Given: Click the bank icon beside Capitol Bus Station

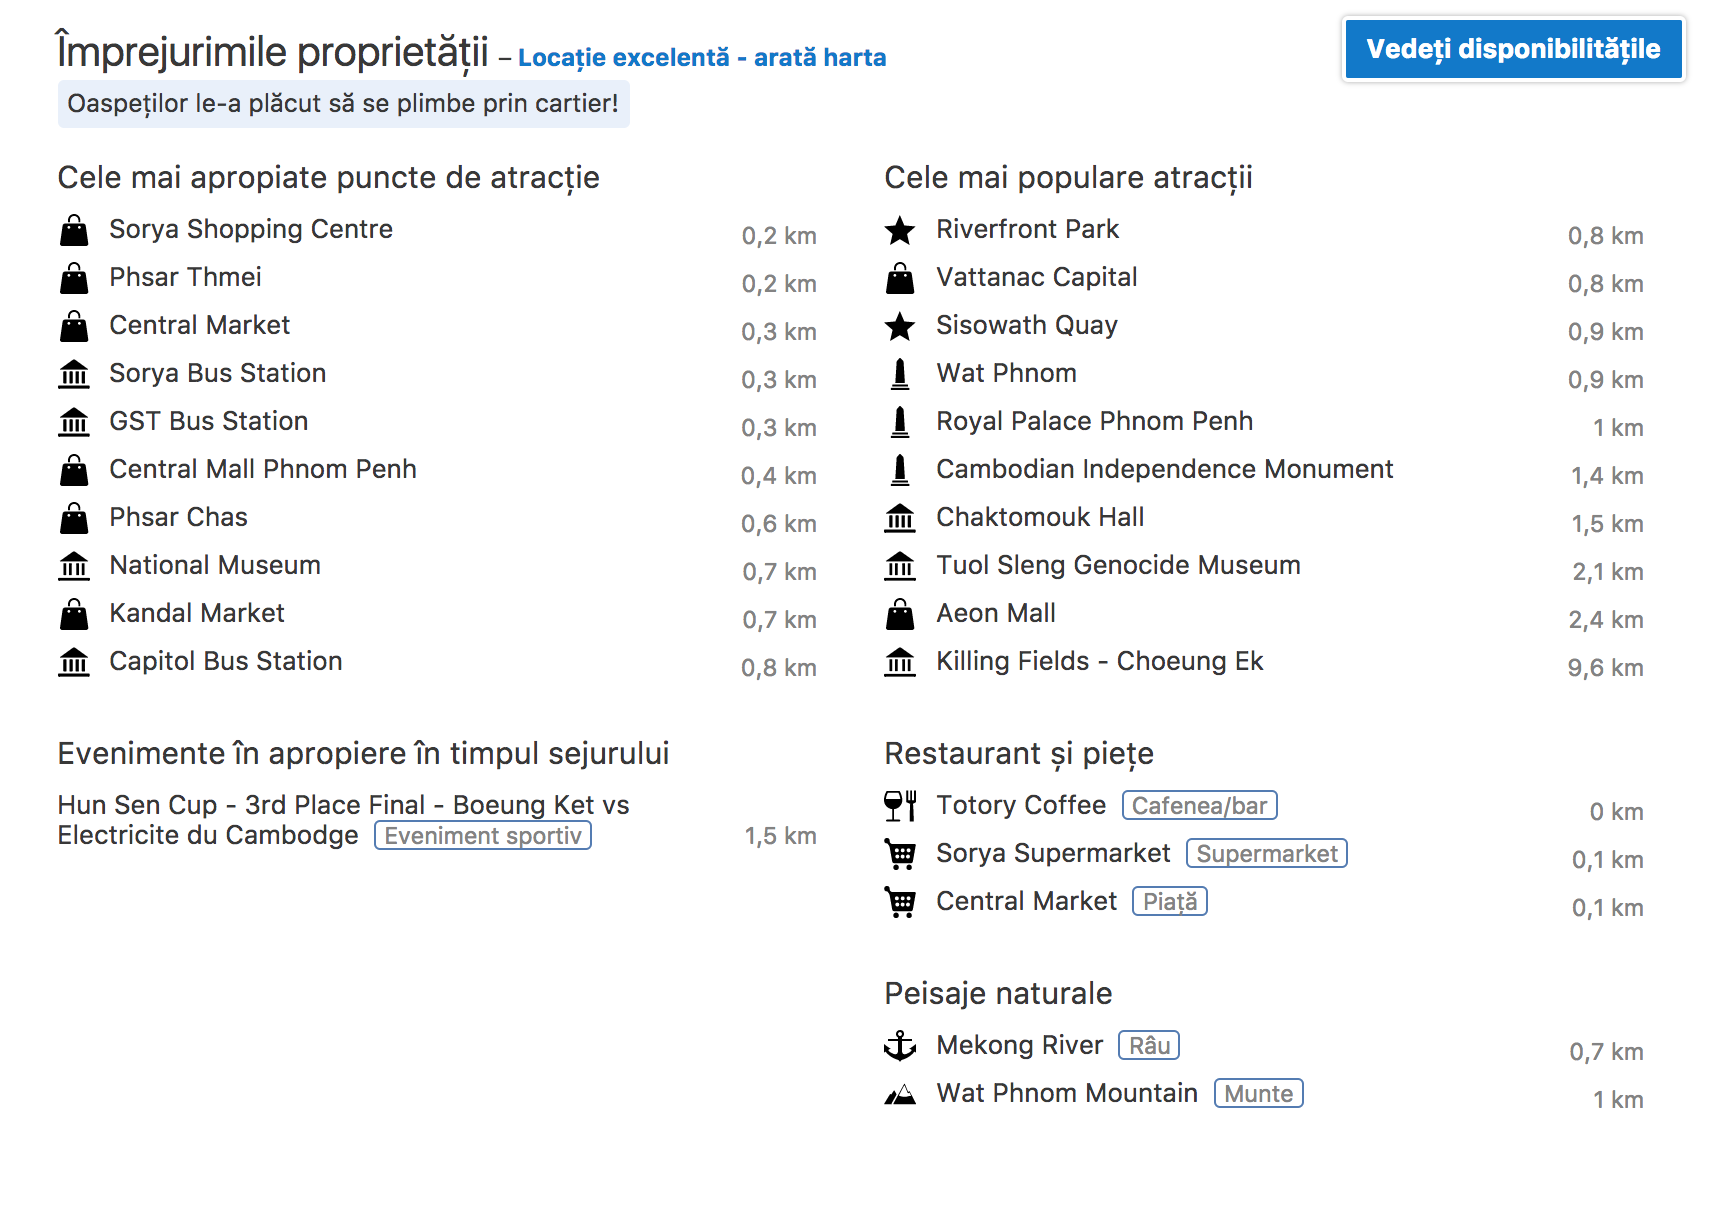Looking at the screenshot, I should pyautogui.click(x=74, y=662).
